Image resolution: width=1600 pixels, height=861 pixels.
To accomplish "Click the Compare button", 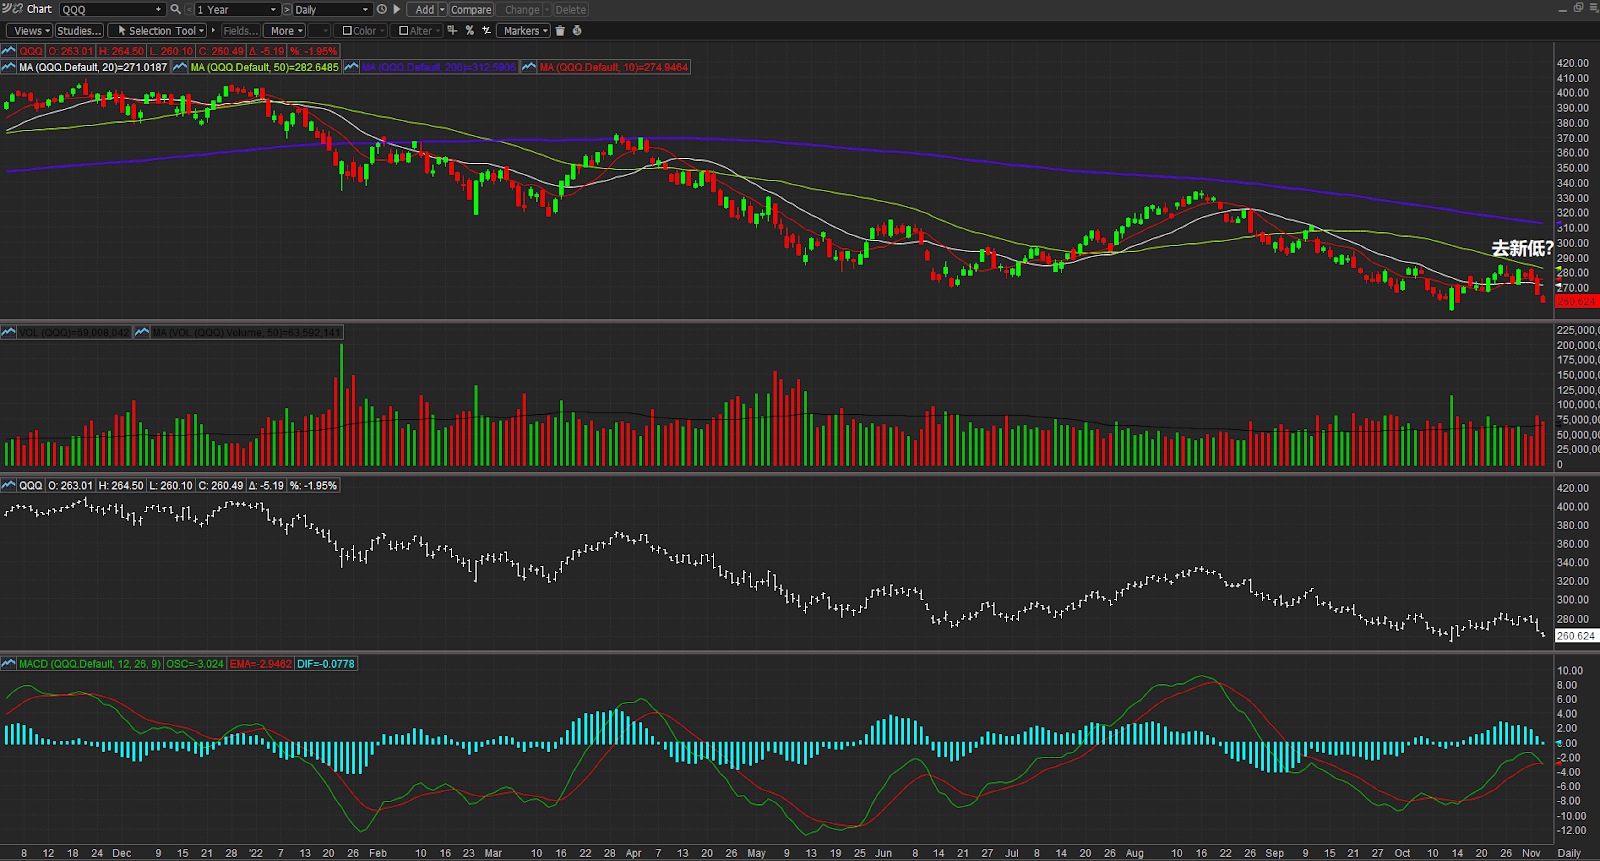I will [471, 10].
